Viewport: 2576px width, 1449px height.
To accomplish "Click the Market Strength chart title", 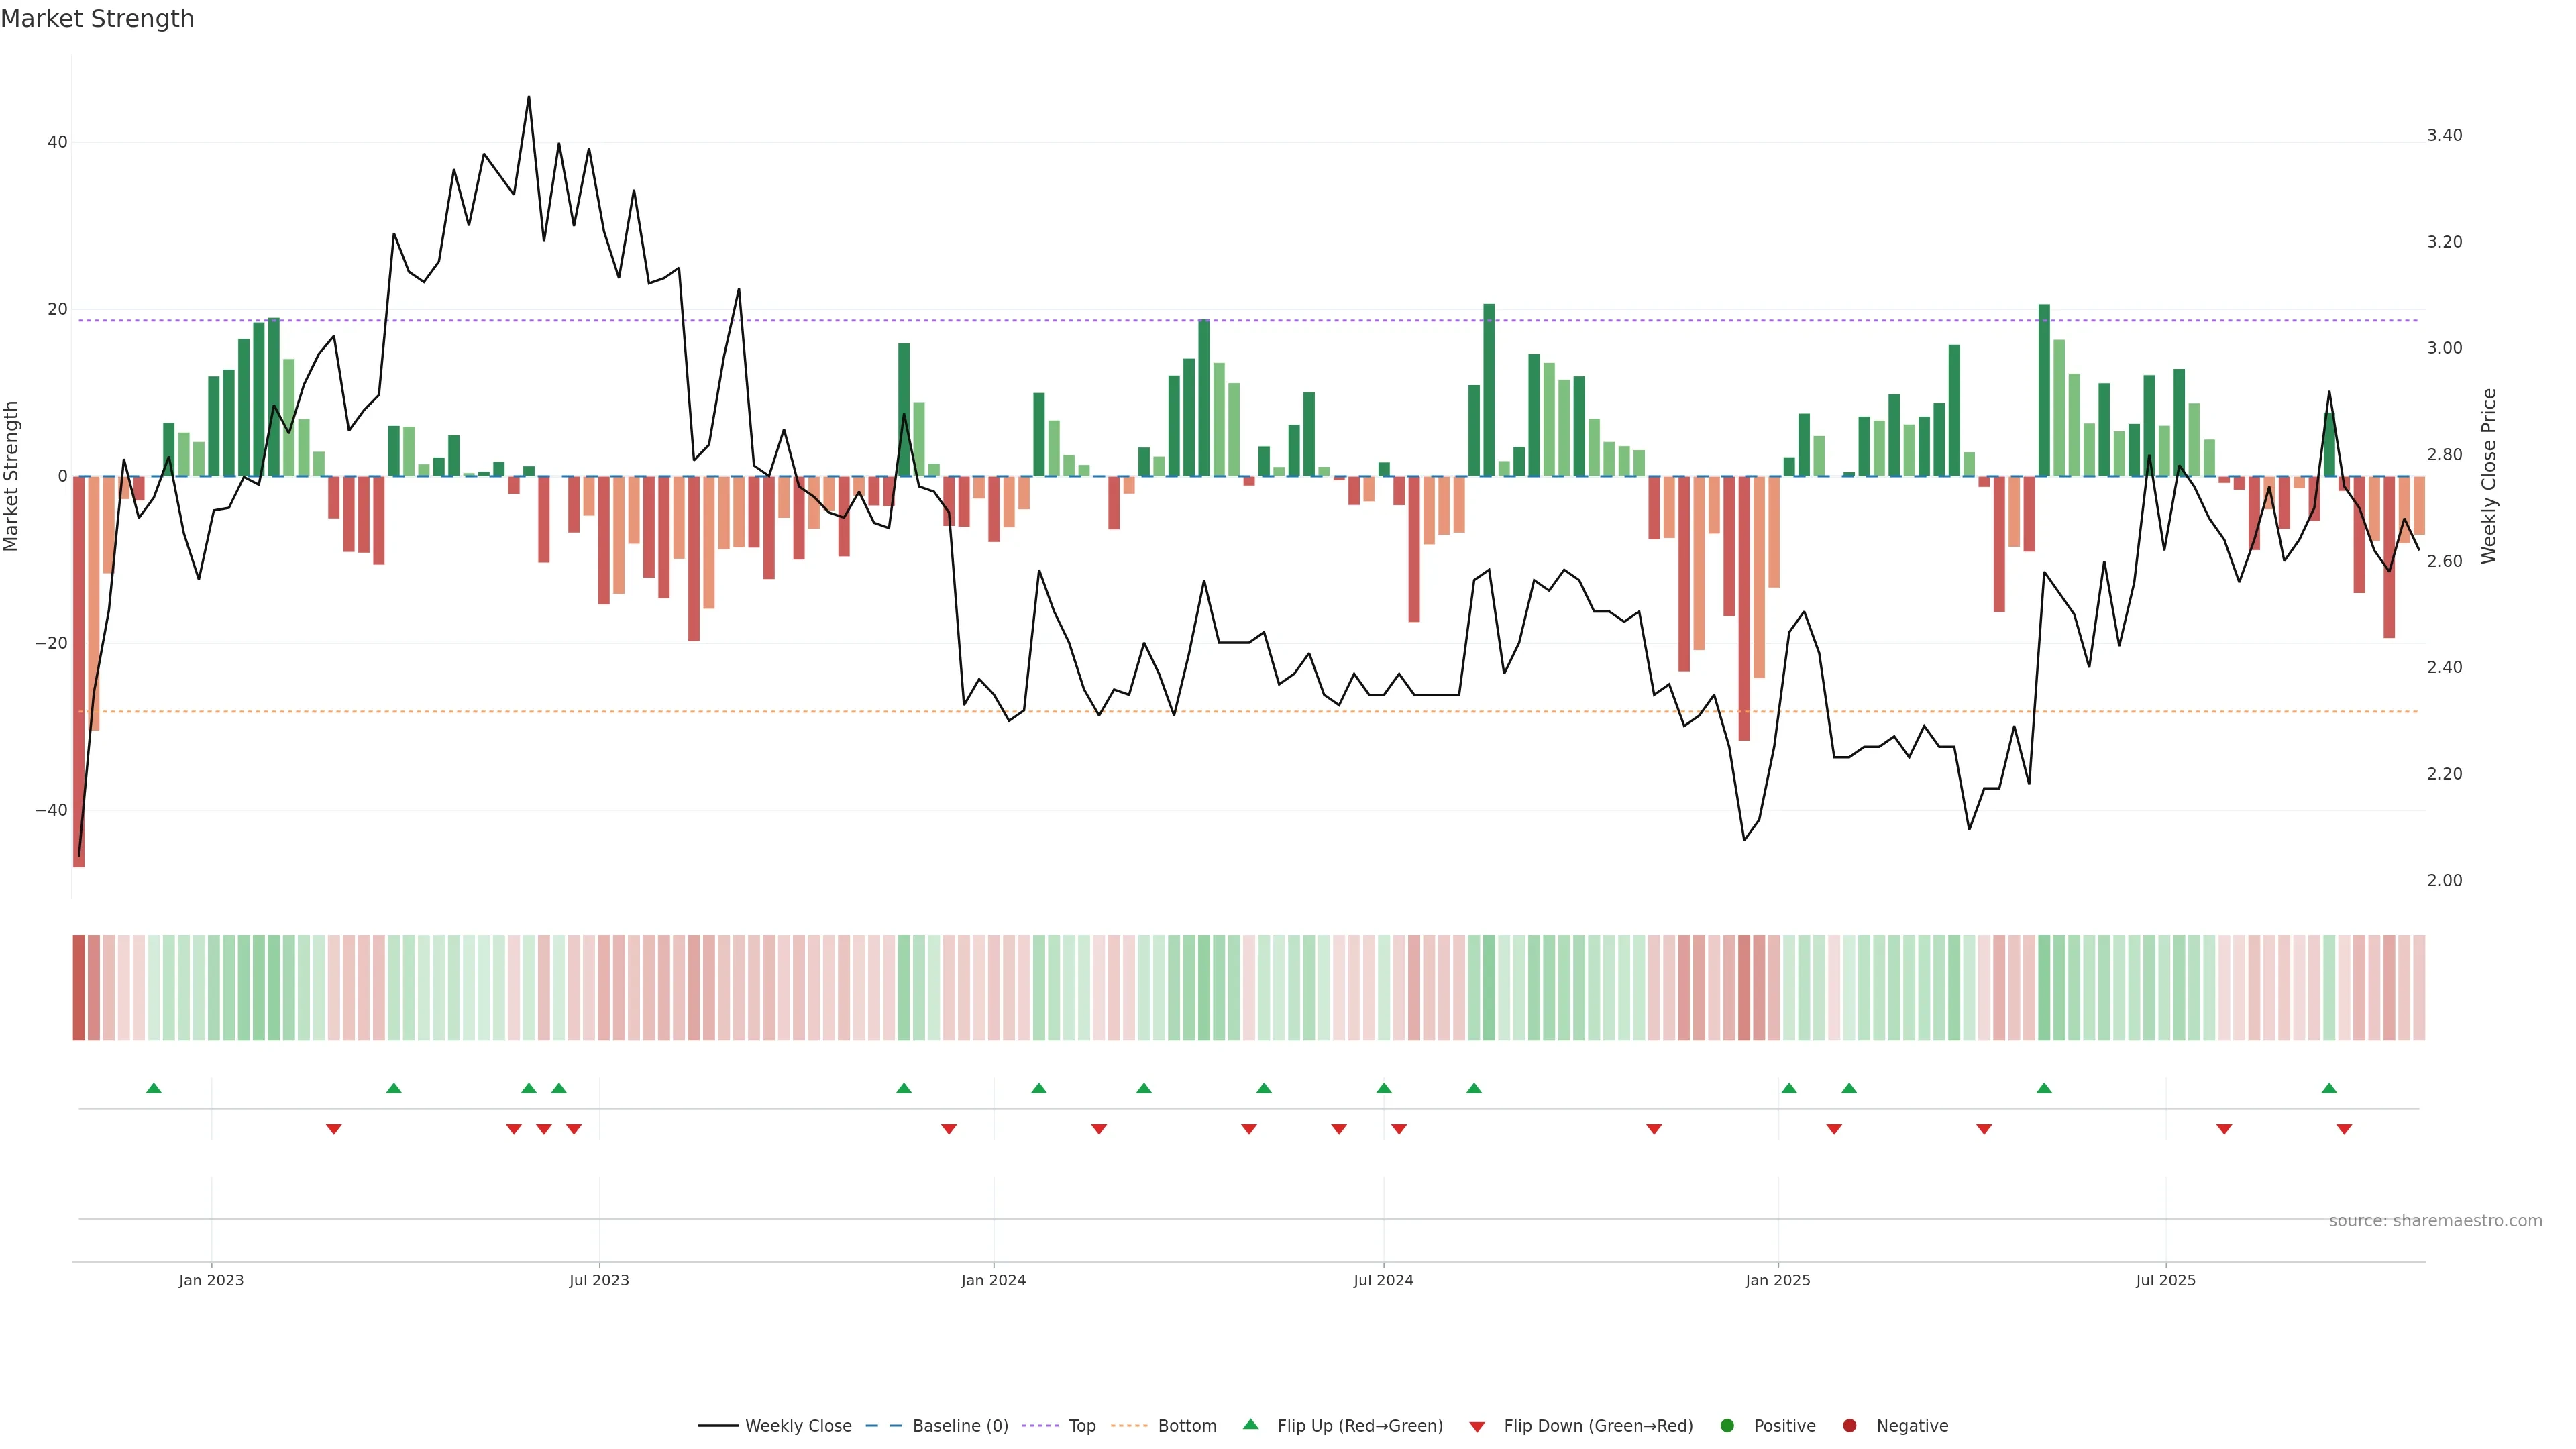I will tap(97, 19).
